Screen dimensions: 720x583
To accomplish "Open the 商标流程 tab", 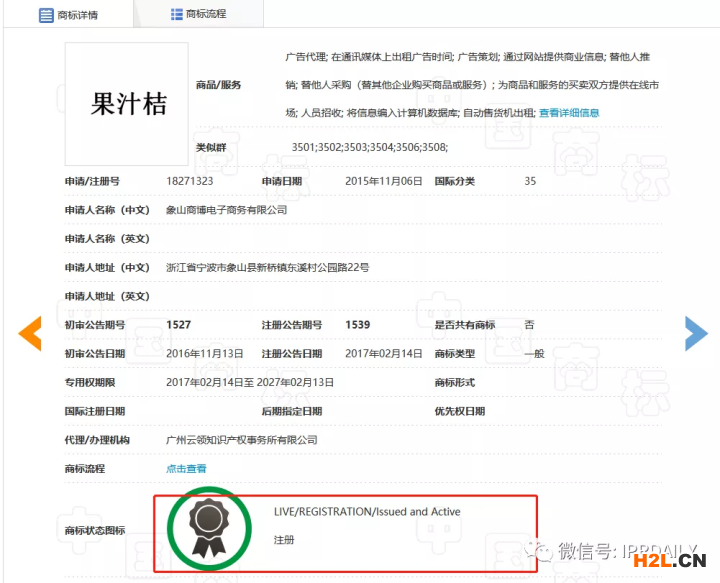I will click(206, 14).
